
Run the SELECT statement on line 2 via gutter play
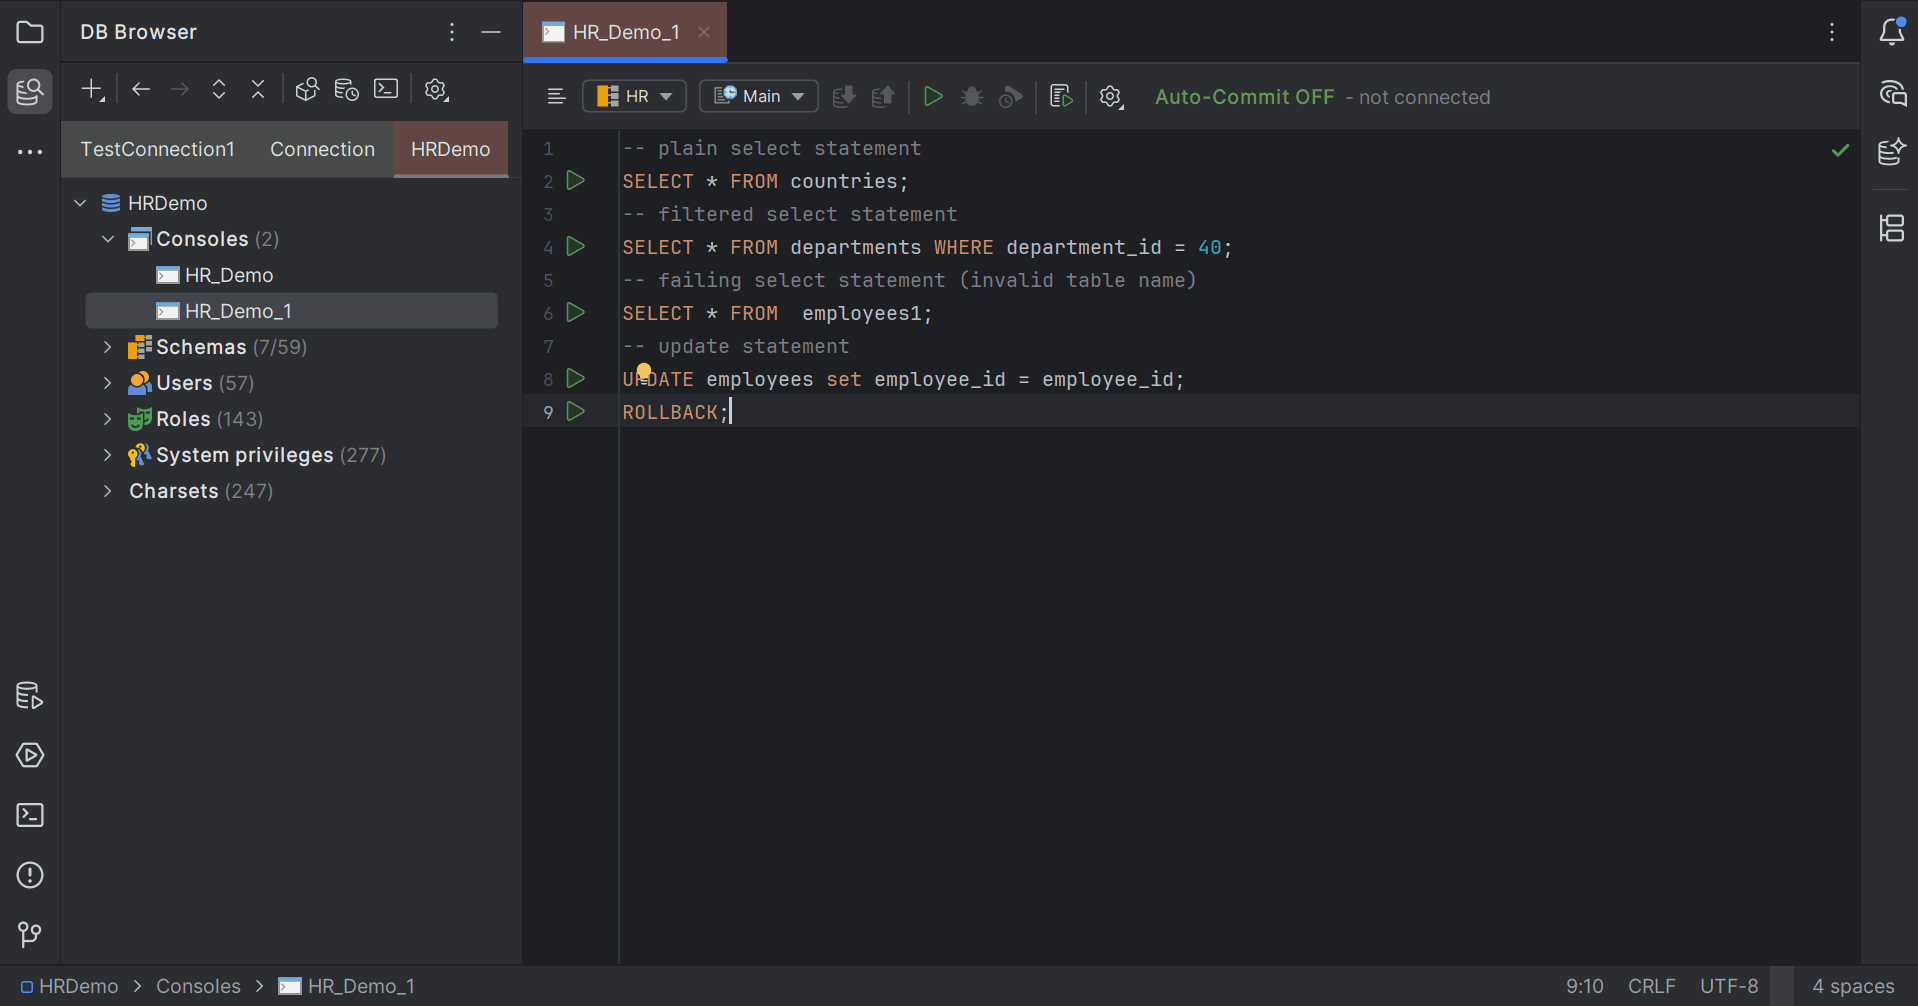pyautogui.click(x=575, y=180)
